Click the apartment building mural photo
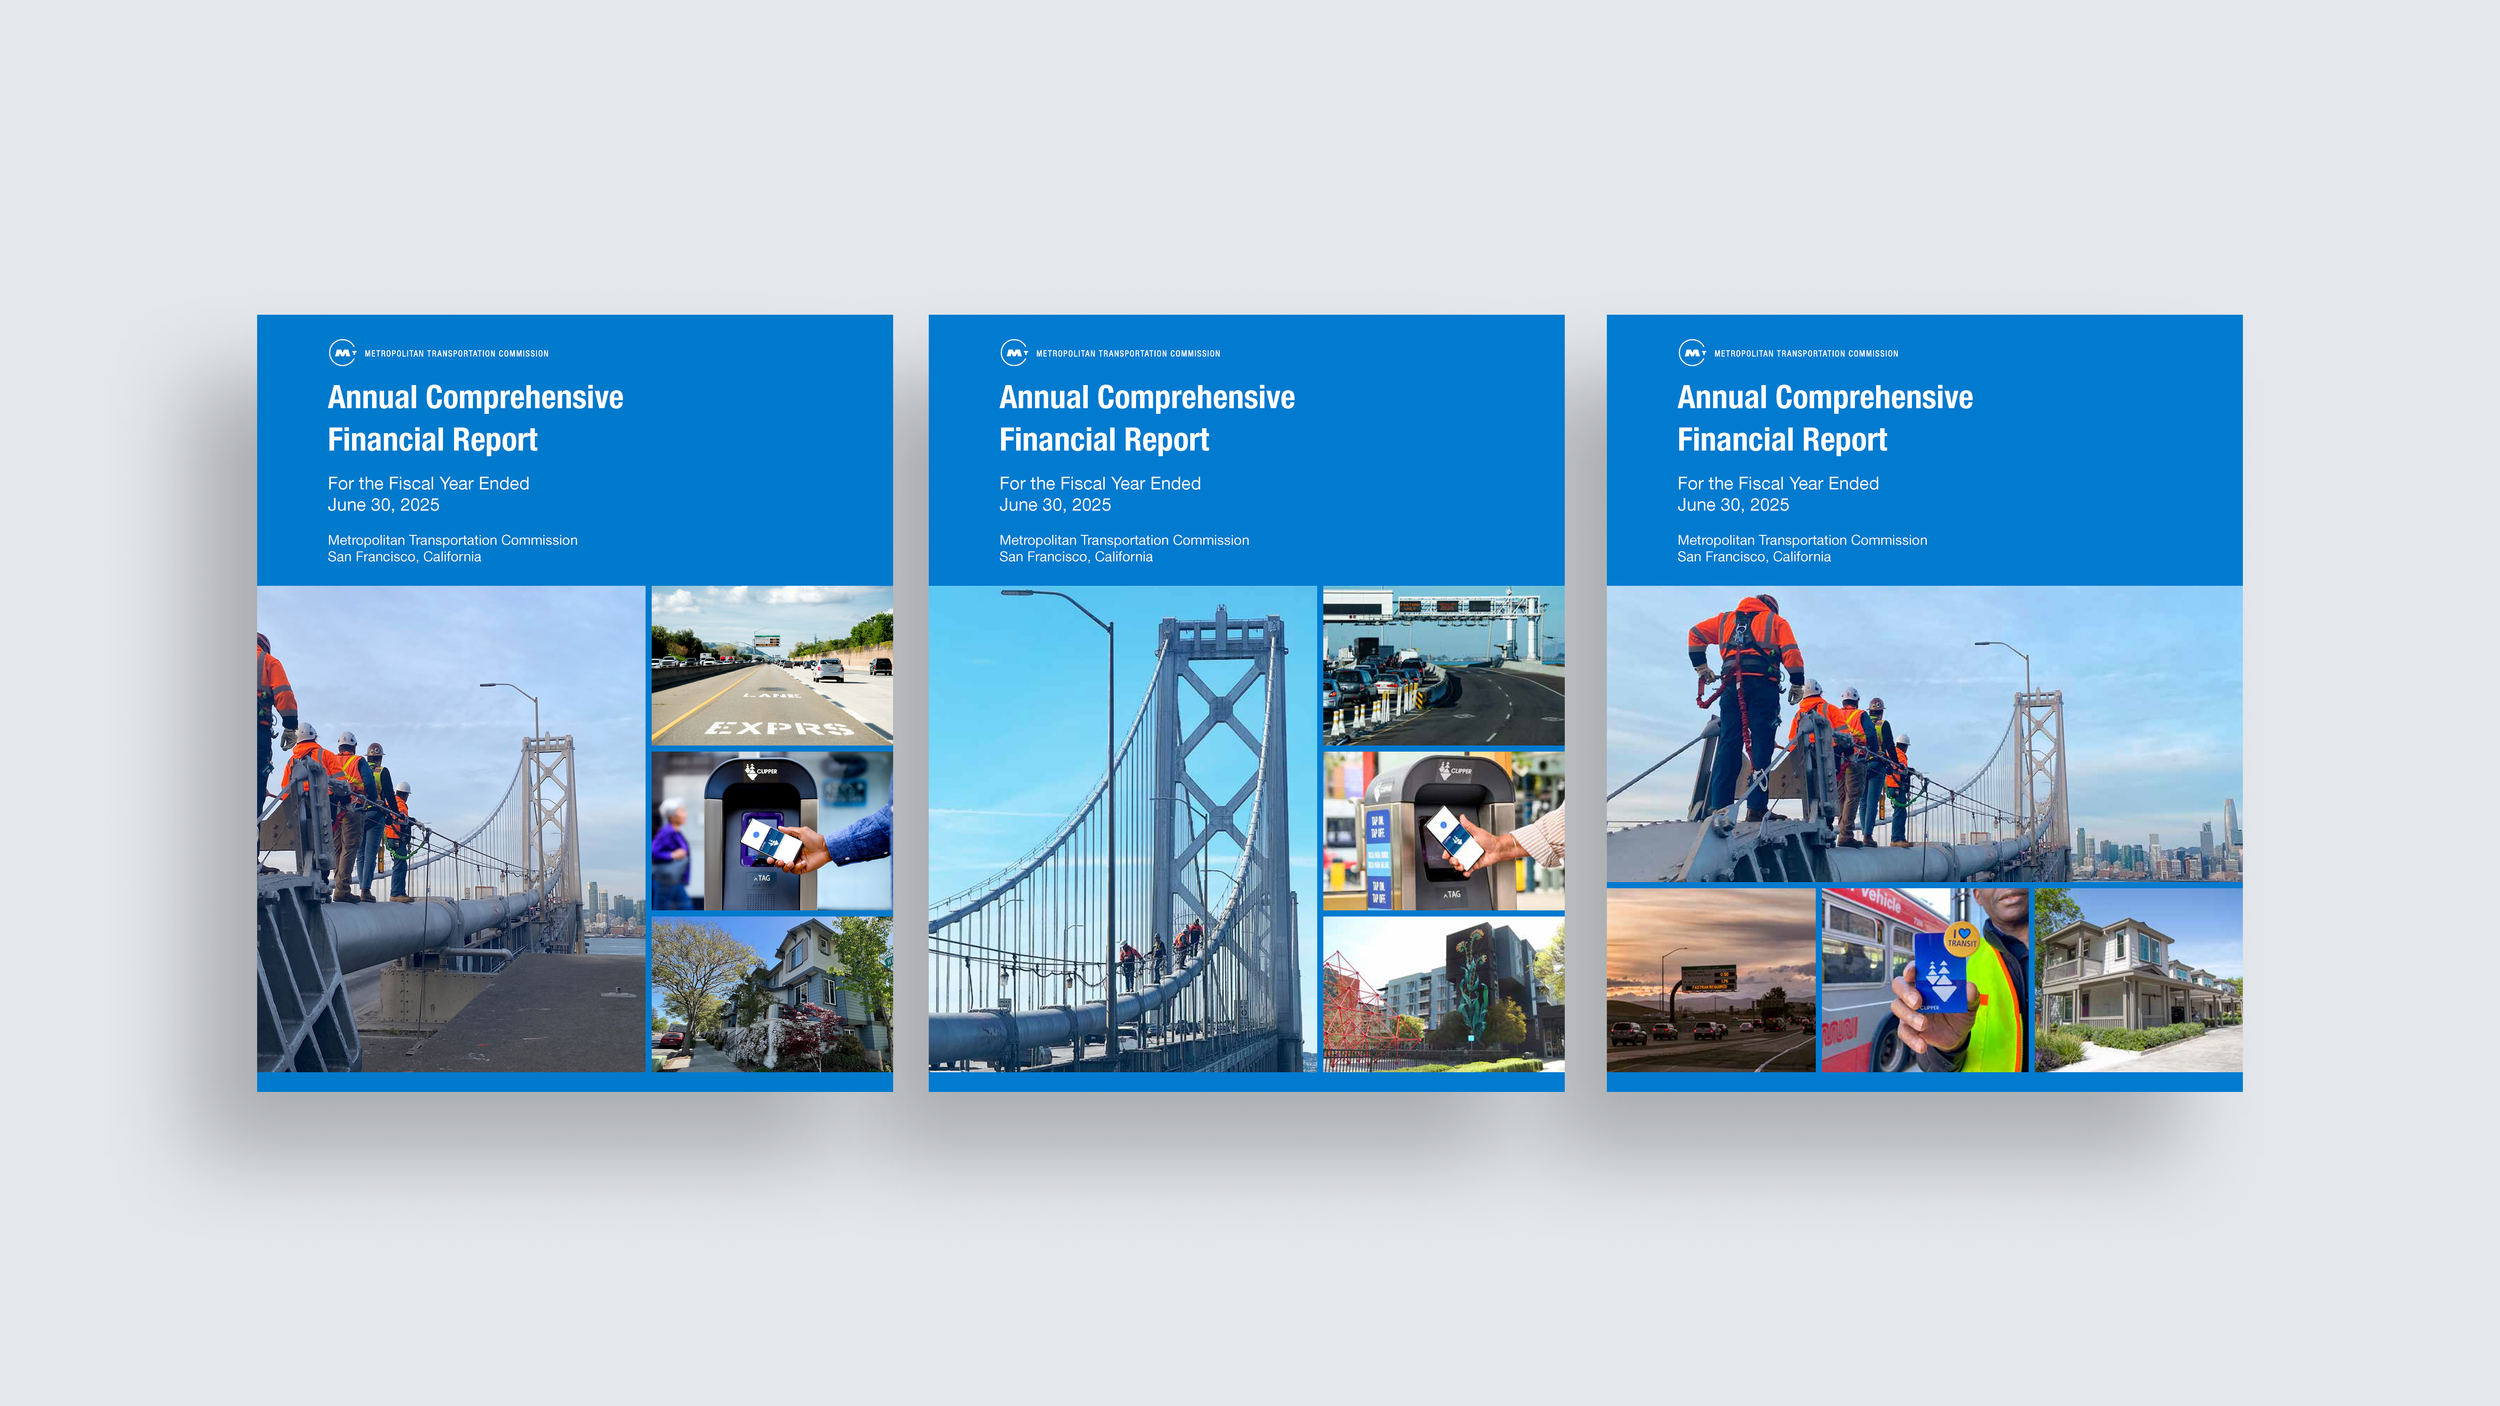 1443,994
